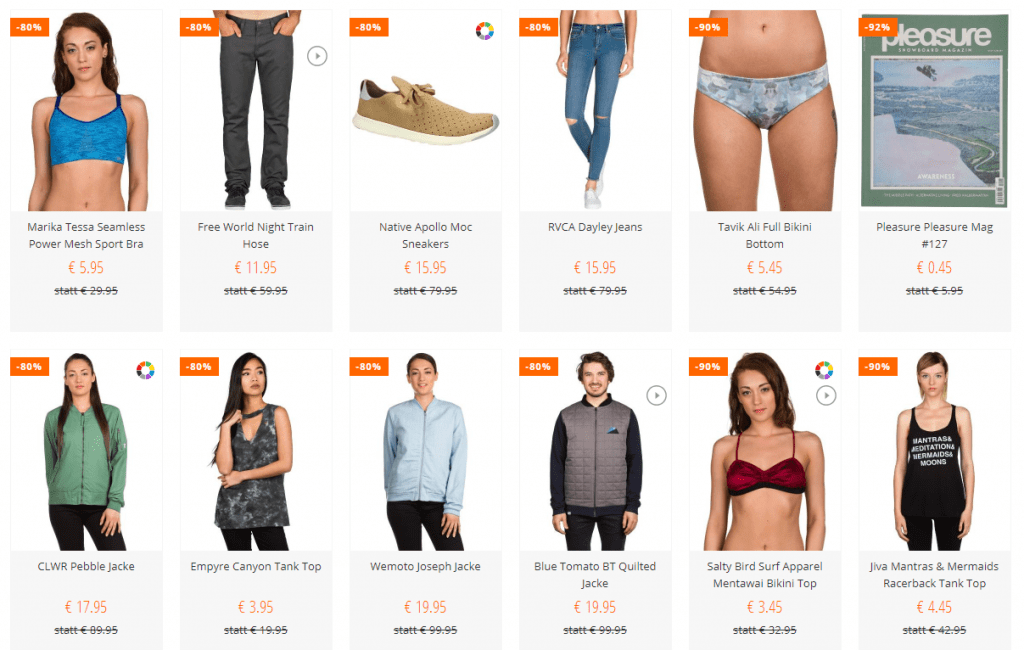The height and width of the screenshot is (650, 1024).
Task: Play video for Free World Night Train Hose
Action: (x=317, y=56)
